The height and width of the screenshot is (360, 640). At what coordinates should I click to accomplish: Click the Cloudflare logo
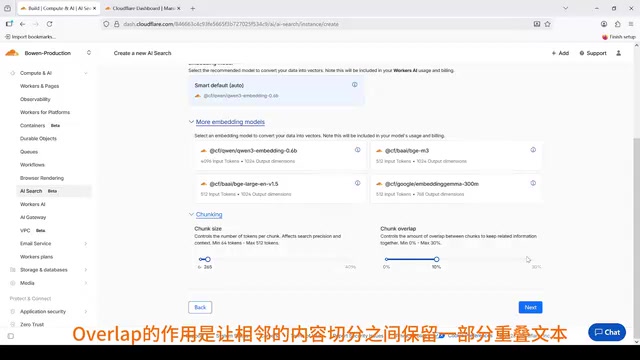(x=12, y=53)
